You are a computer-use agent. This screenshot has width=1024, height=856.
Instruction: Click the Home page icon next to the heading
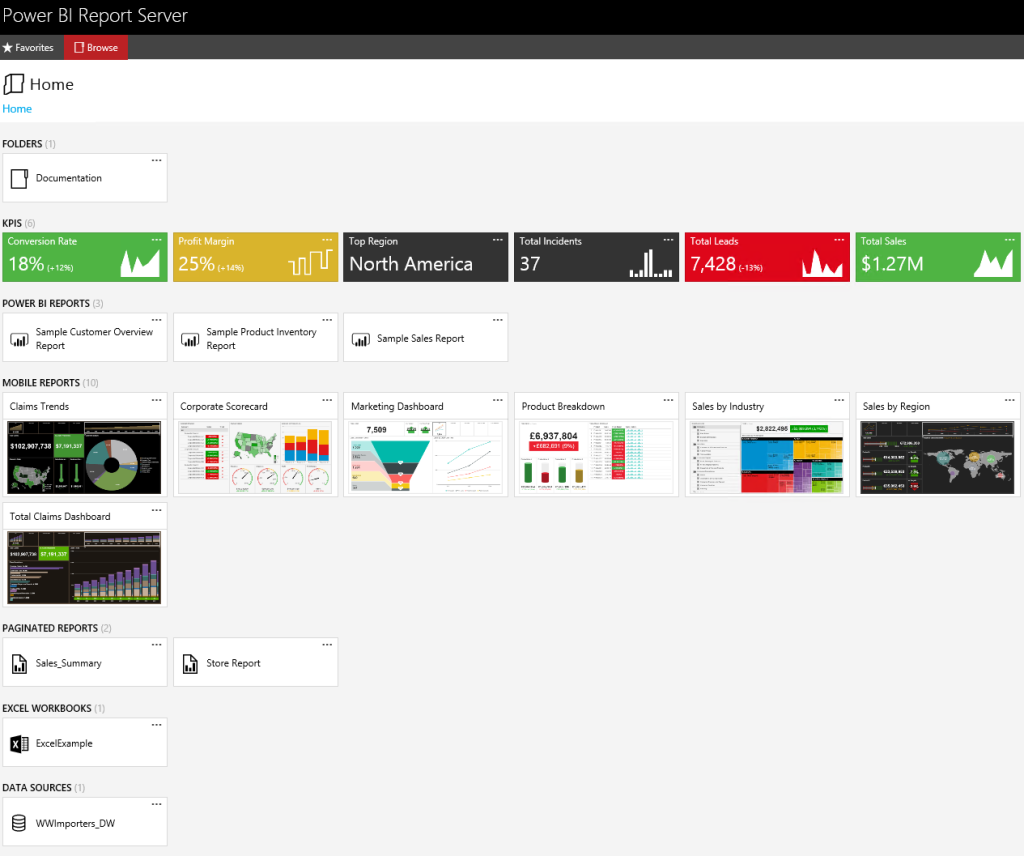13,84
